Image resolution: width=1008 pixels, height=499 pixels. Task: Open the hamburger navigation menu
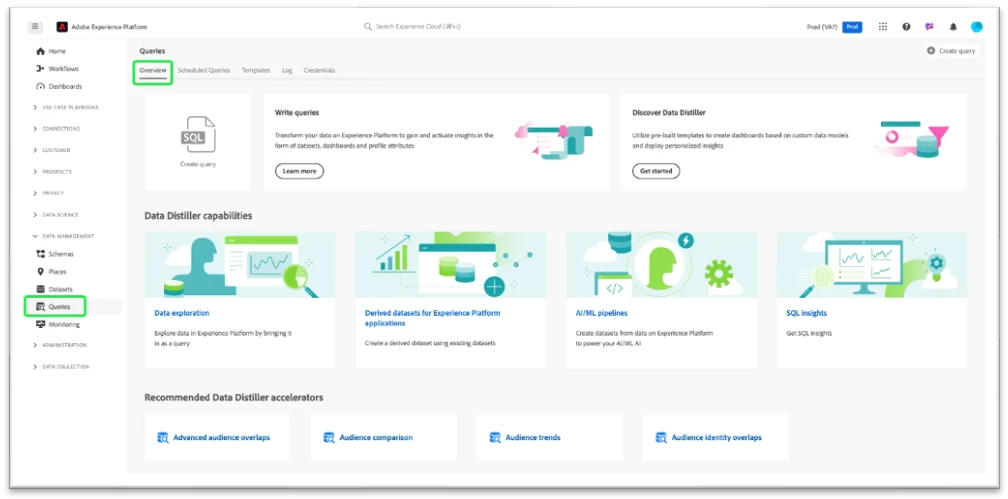(x=35, y=26)
